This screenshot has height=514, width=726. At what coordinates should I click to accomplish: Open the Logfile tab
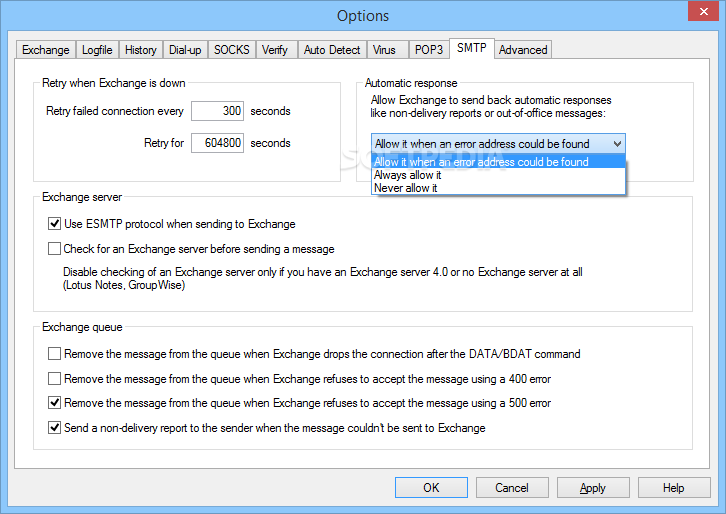(97, 50)
